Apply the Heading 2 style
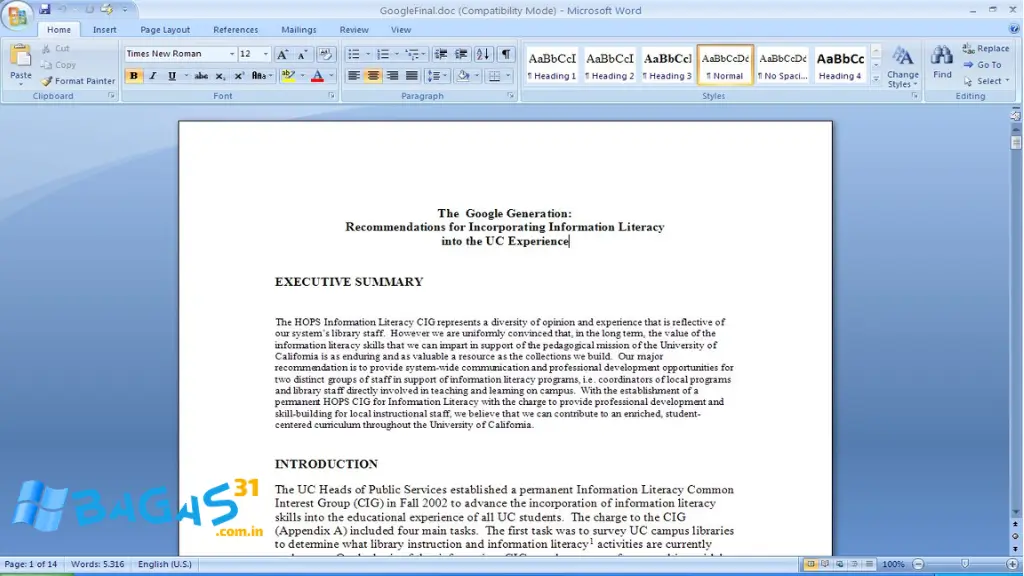The image size is (1024, 576). click(x=609, y=64)
